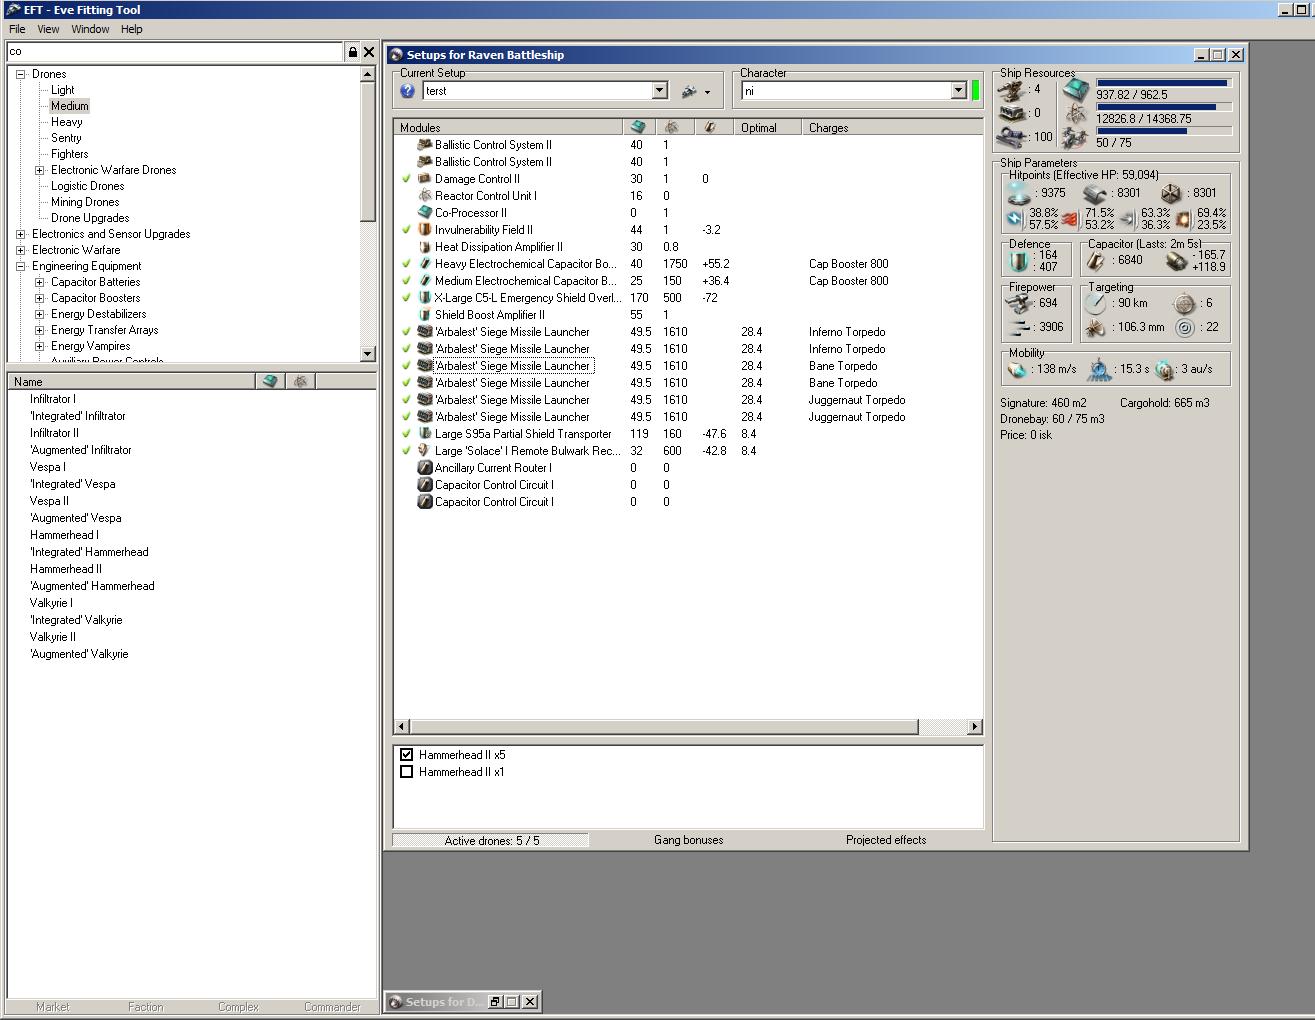
Task: Toggle X-Large C5-L Shield Overload checkmark
Action: tap(407, 298)
